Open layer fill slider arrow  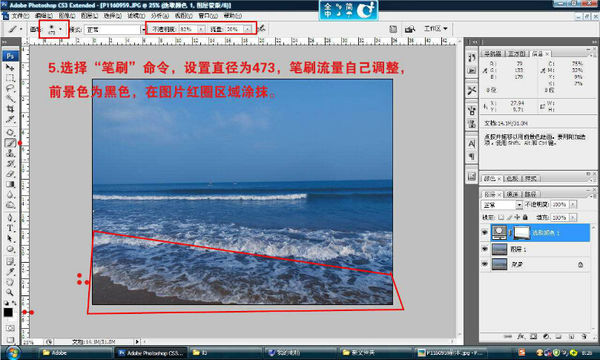[573, 217]
